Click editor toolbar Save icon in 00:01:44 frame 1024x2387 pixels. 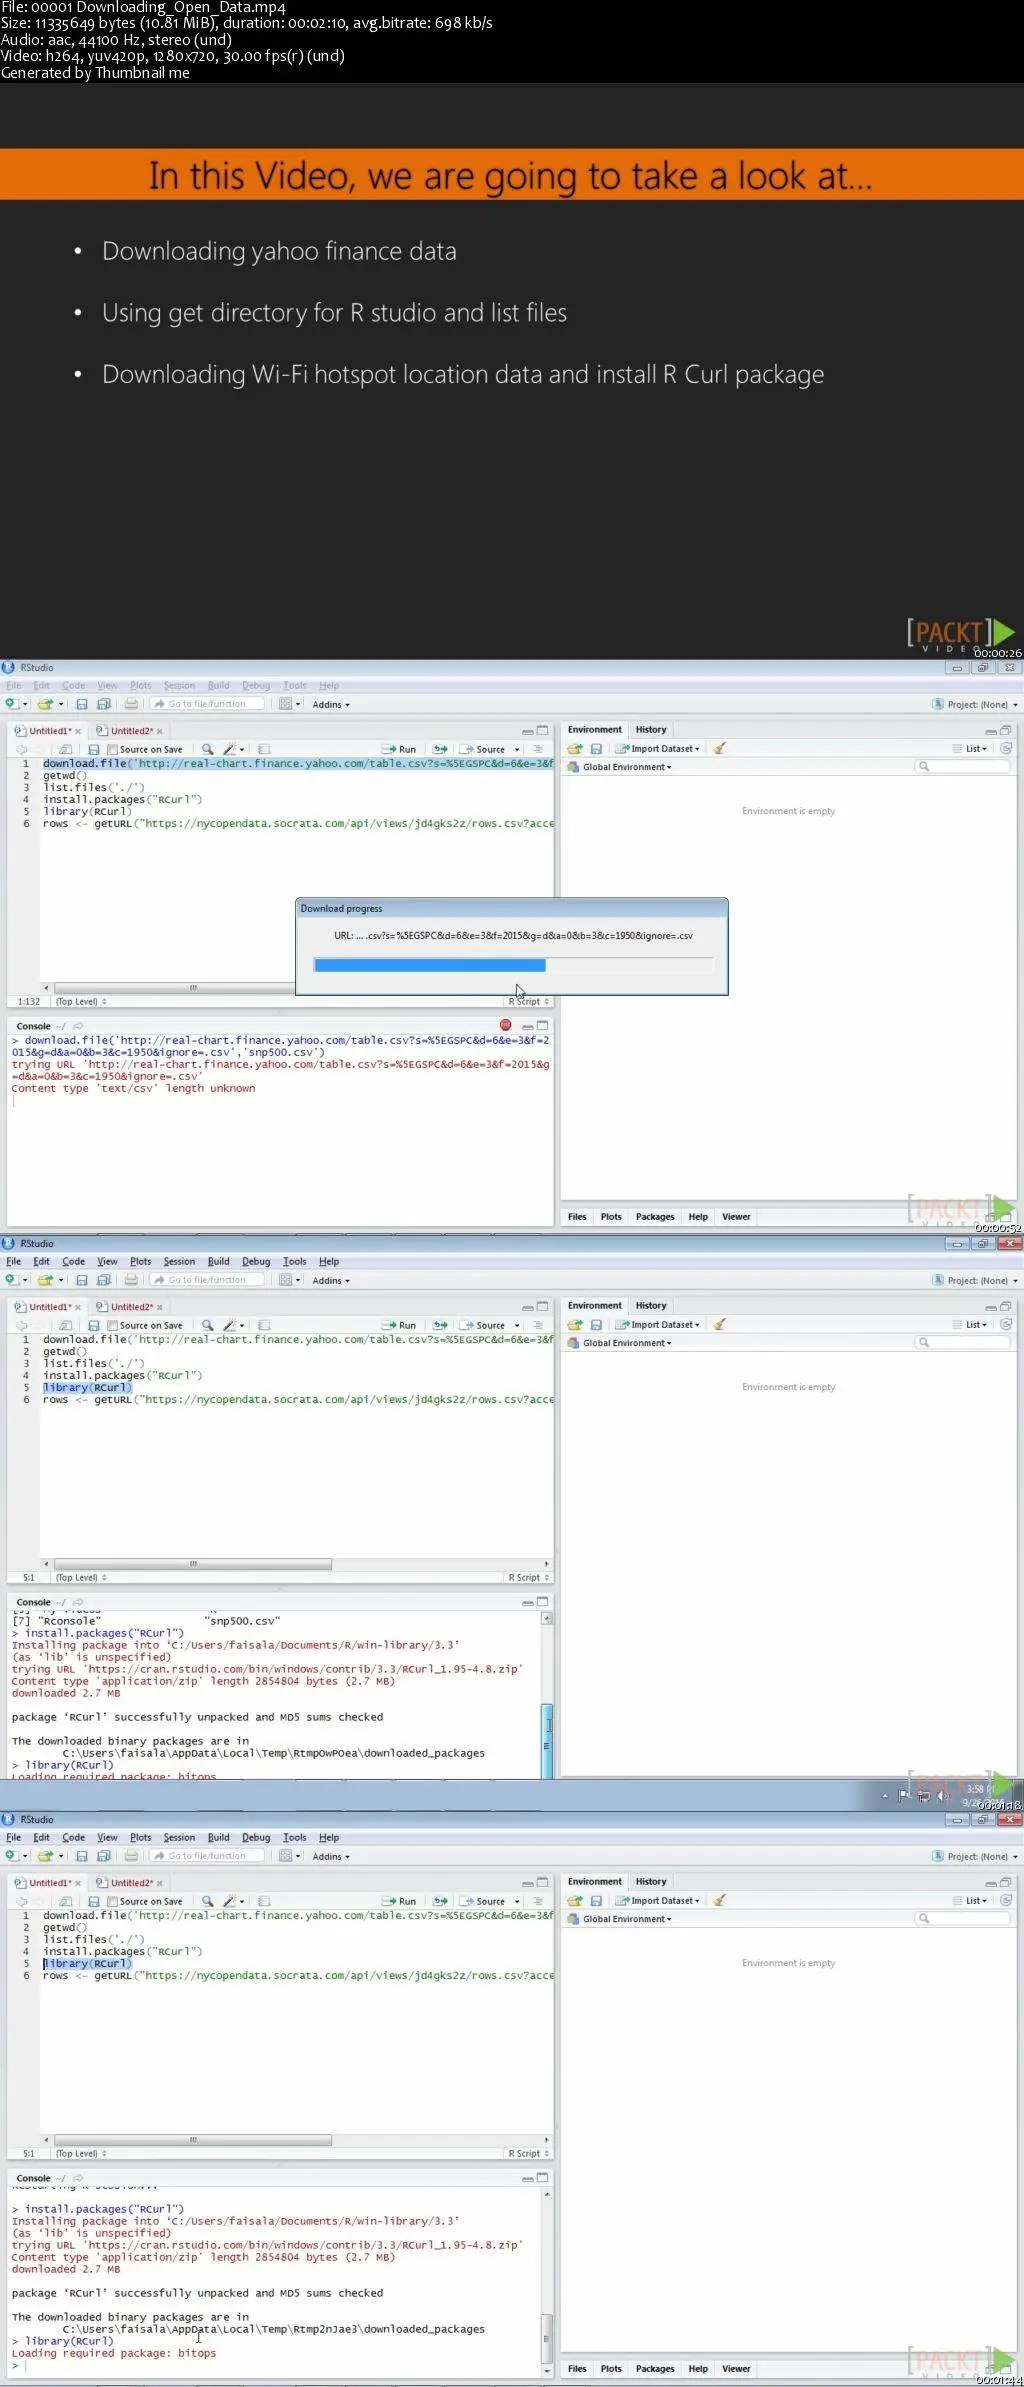click(93, 1901)
